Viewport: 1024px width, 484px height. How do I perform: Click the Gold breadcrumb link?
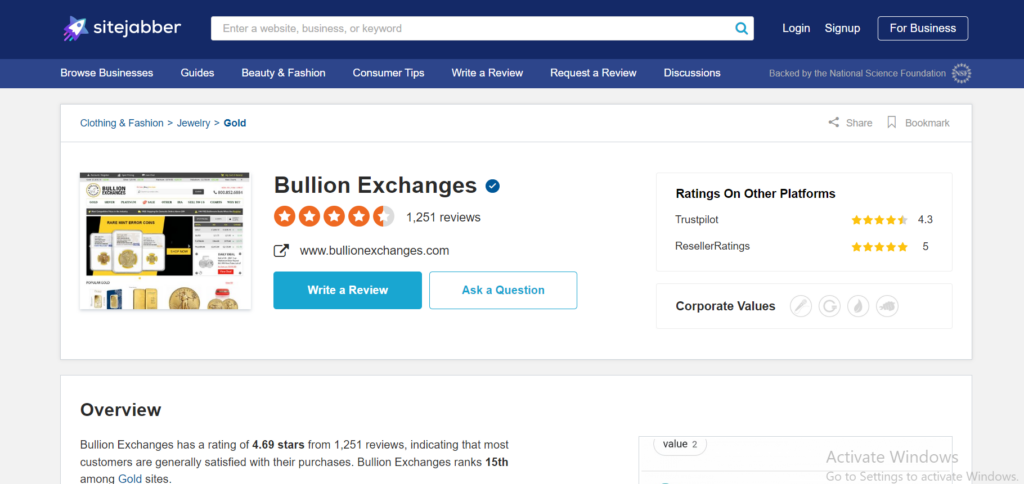click(x=235, y=123)
